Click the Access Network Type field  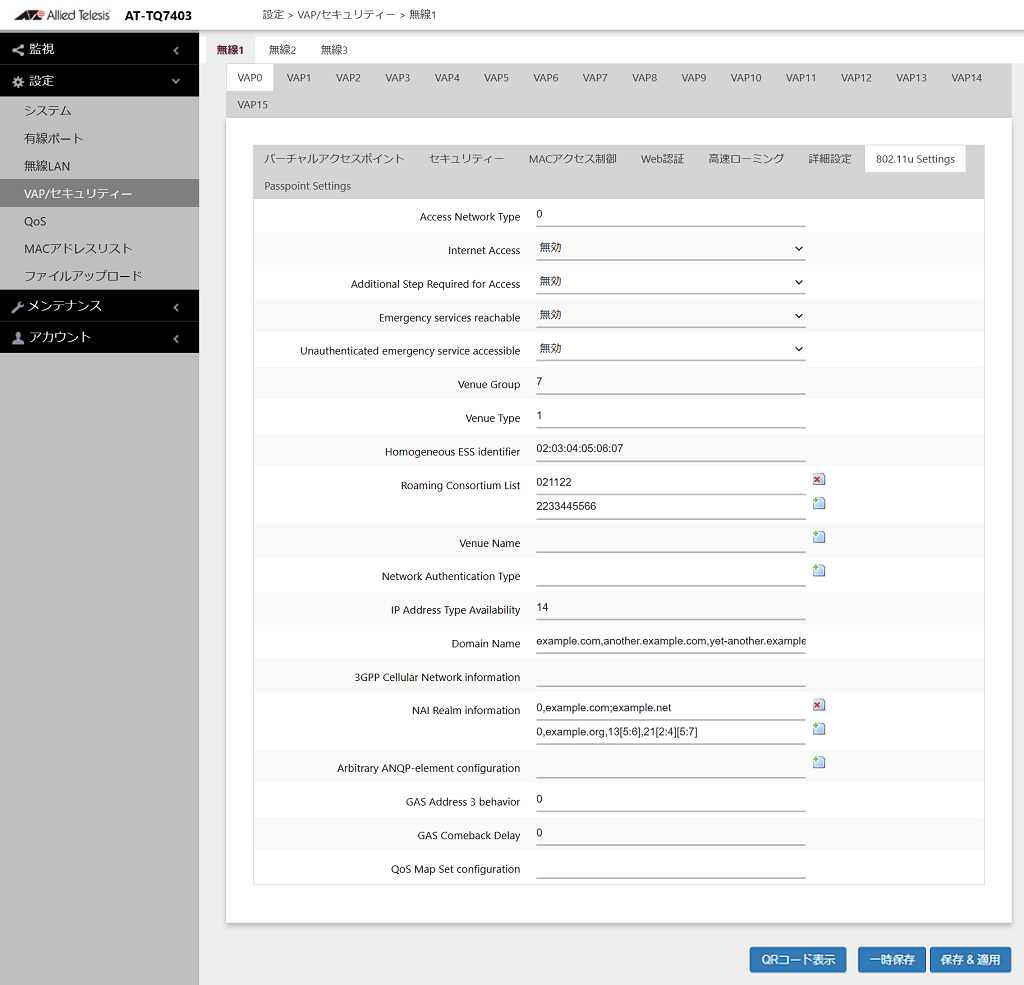(x=671, y=215)
